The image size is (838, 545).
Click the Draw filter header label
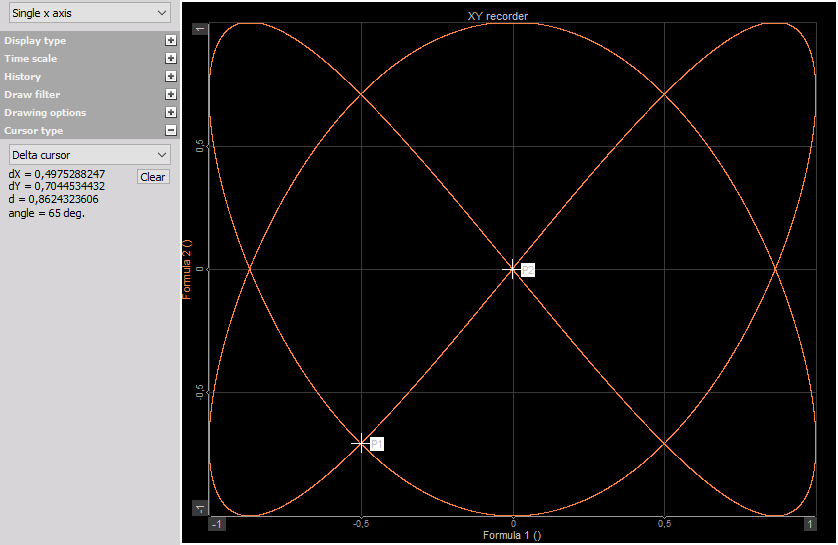[32, 95]
